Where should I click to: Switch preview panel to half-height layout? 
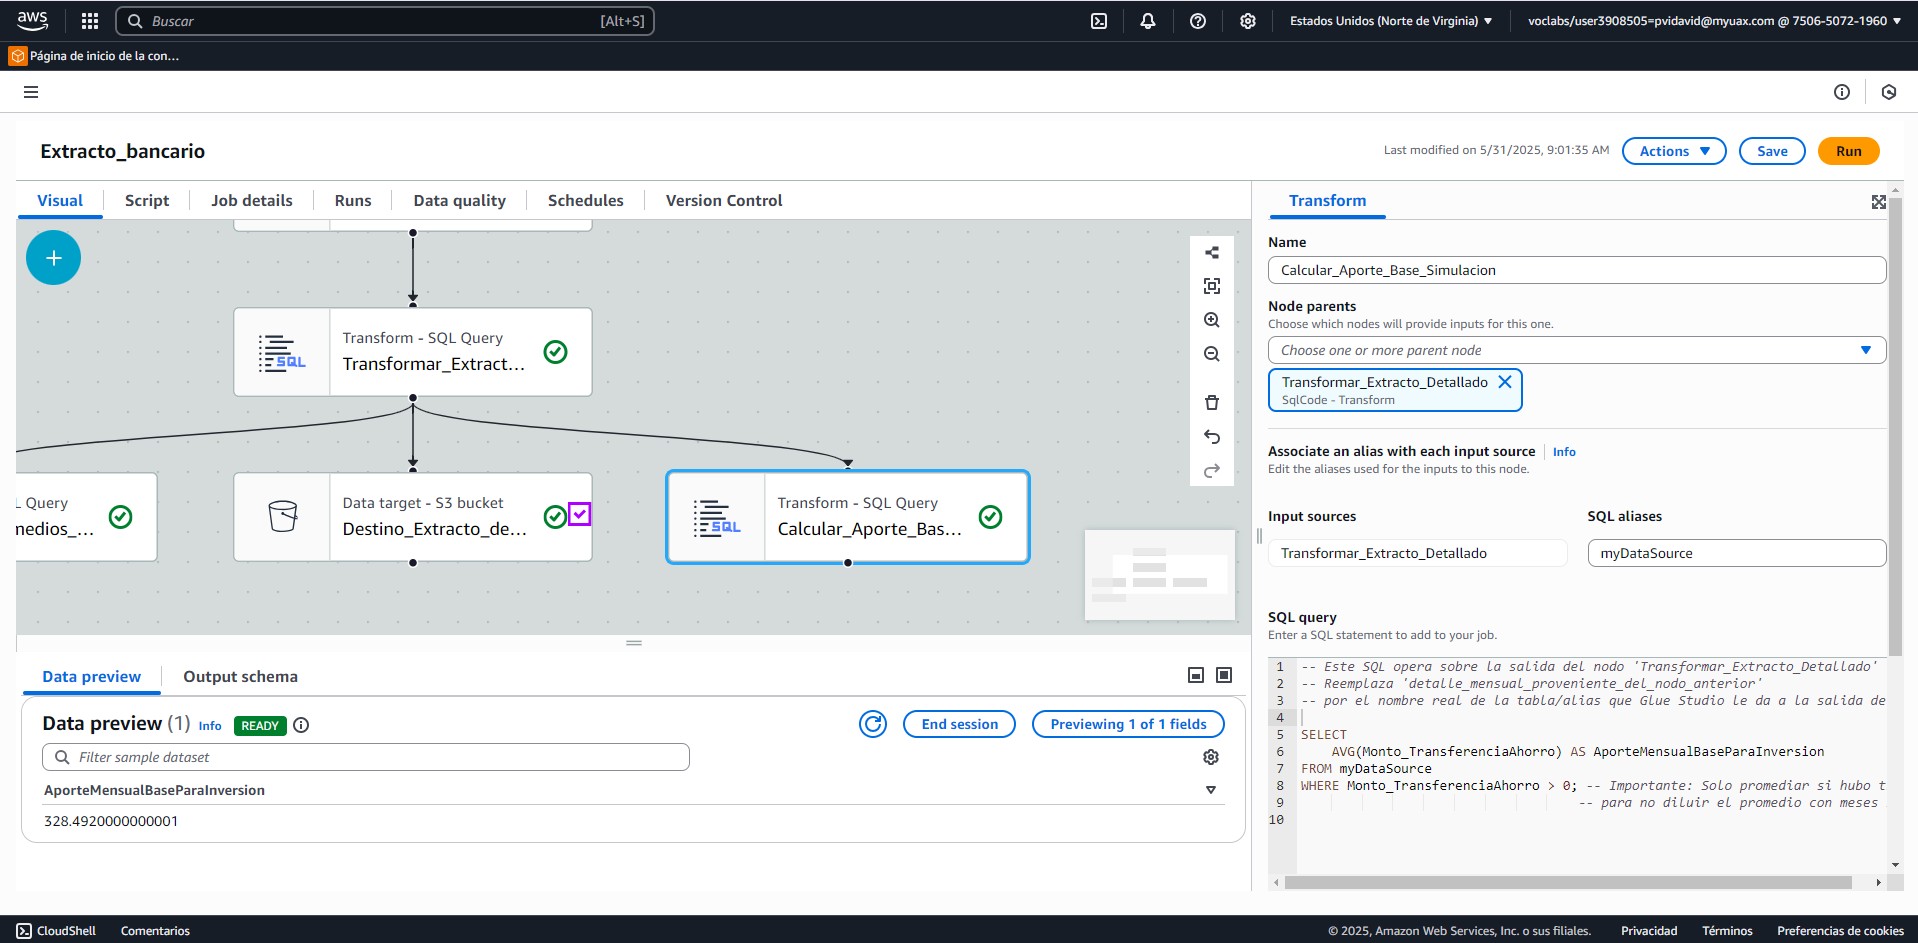[1196, 675]
